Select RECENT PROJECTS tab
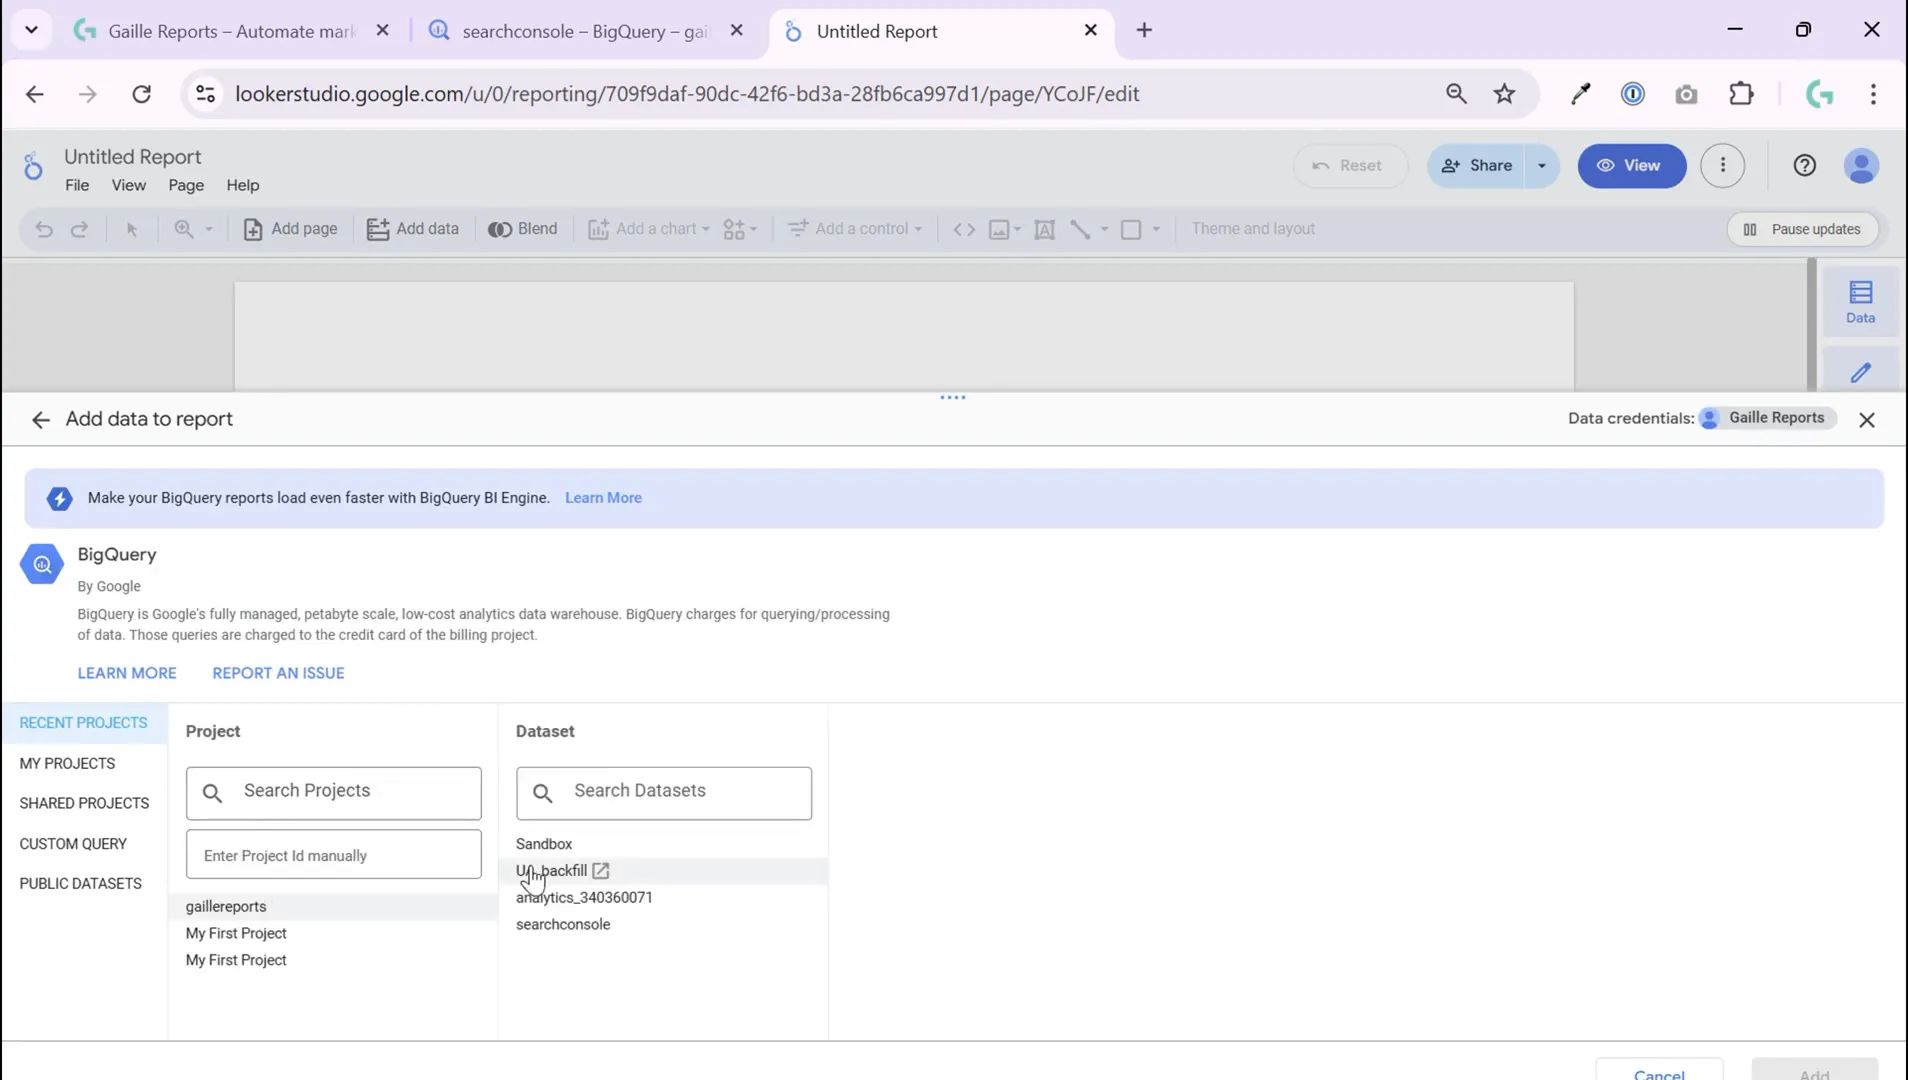1908x1080 pixels. [83, 723]
